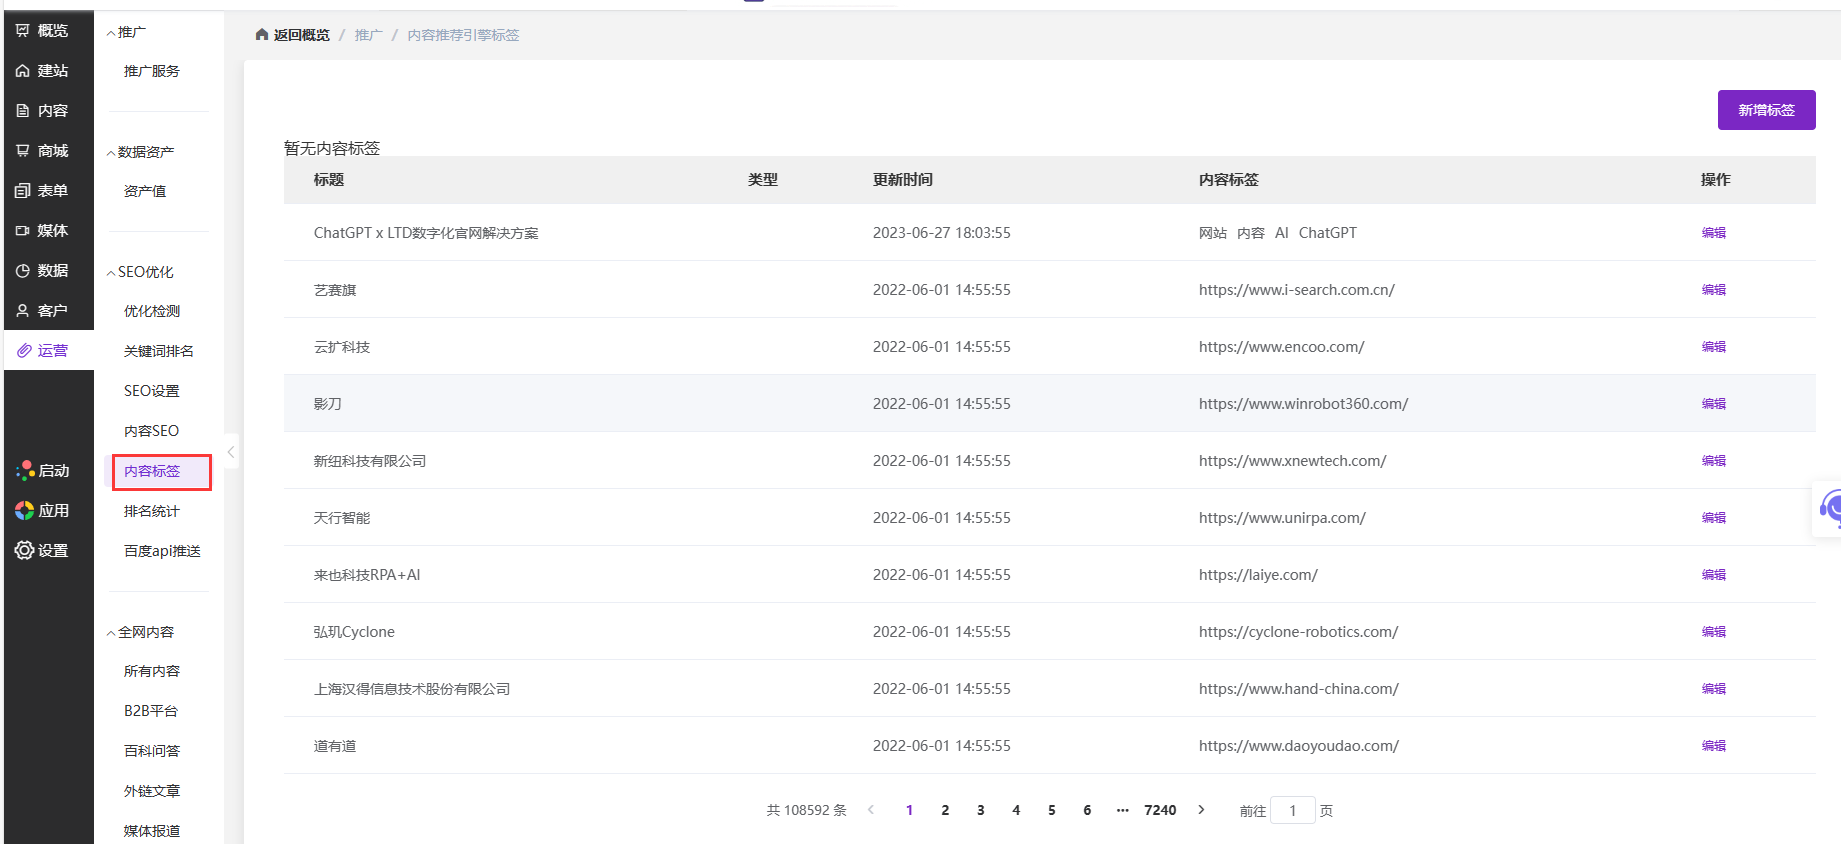The width and height of the screenshot is (1841, 844).
Task: Jump to last page 7240
Action: point(1160,810)
